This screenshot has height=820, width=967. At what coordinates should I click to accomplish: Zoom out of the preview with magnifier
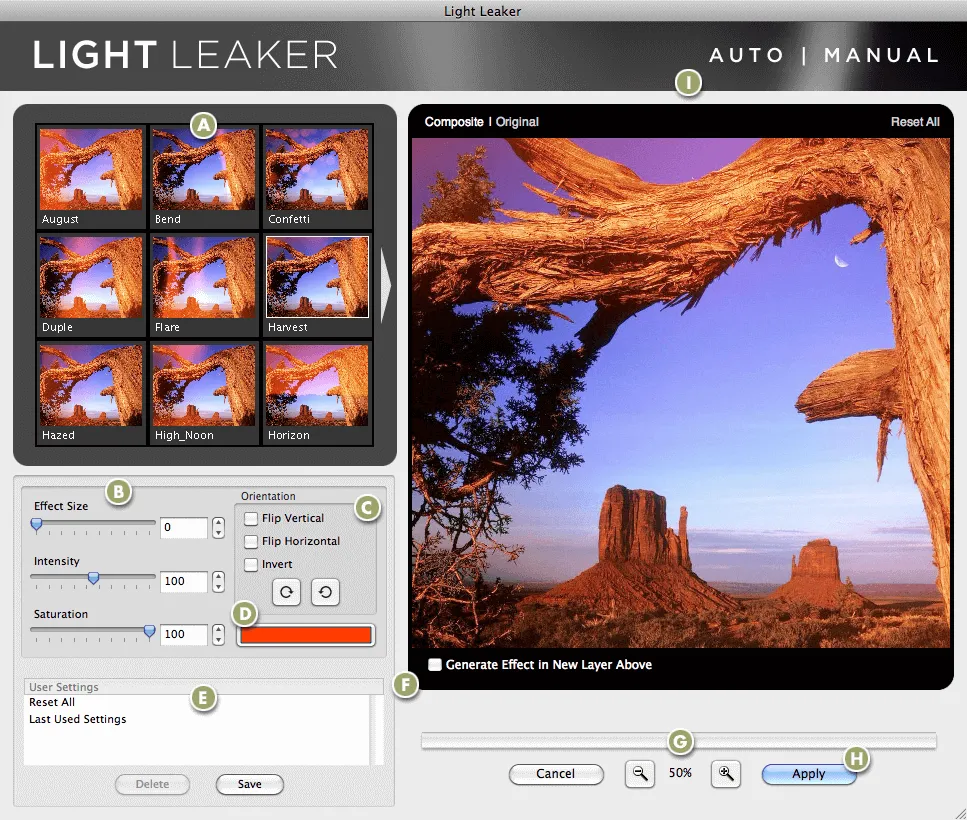click(x=640, y=773)
